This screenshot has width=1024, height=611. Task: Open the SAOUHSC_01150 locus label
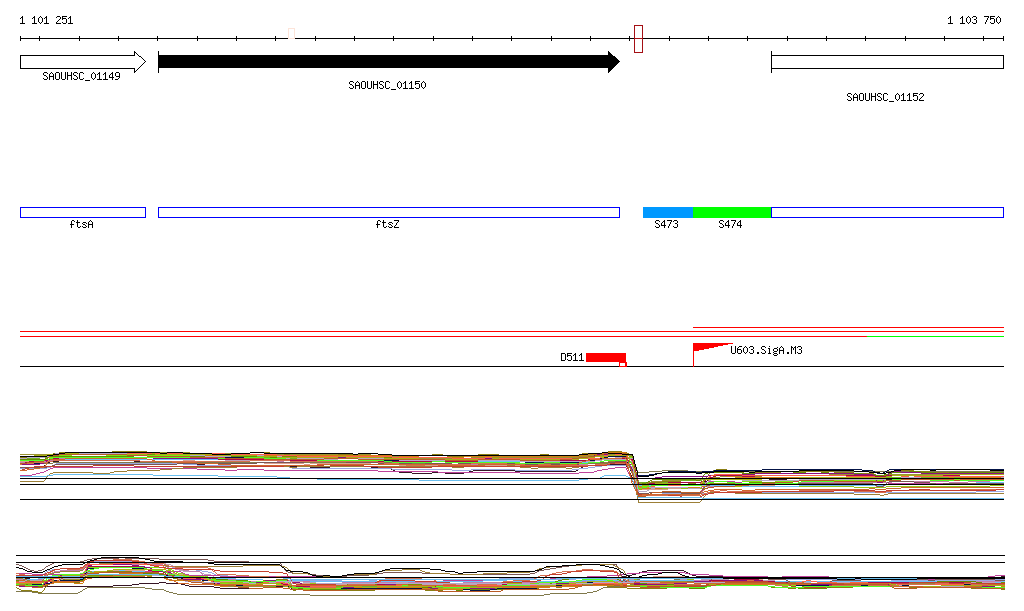coord(387,86)
